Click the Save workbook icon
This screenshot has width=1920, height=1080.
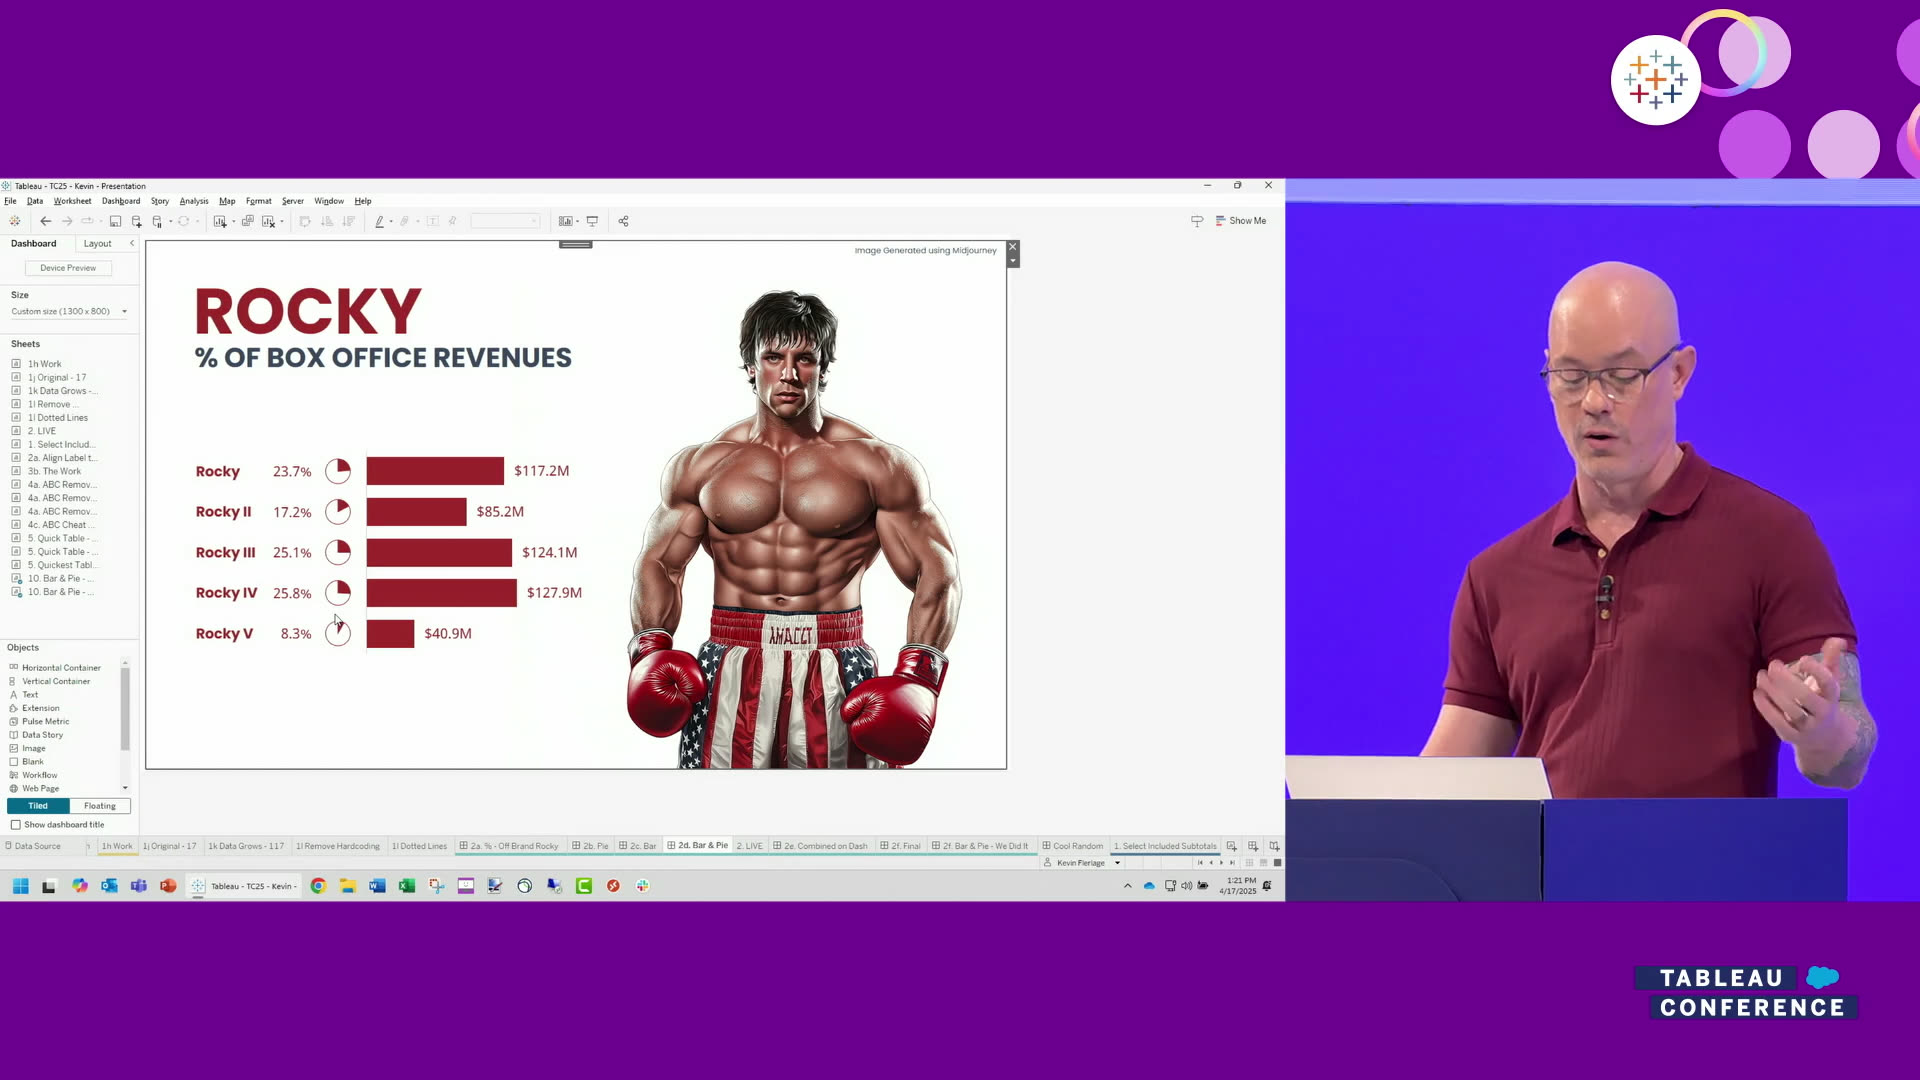tap(115, 221)
